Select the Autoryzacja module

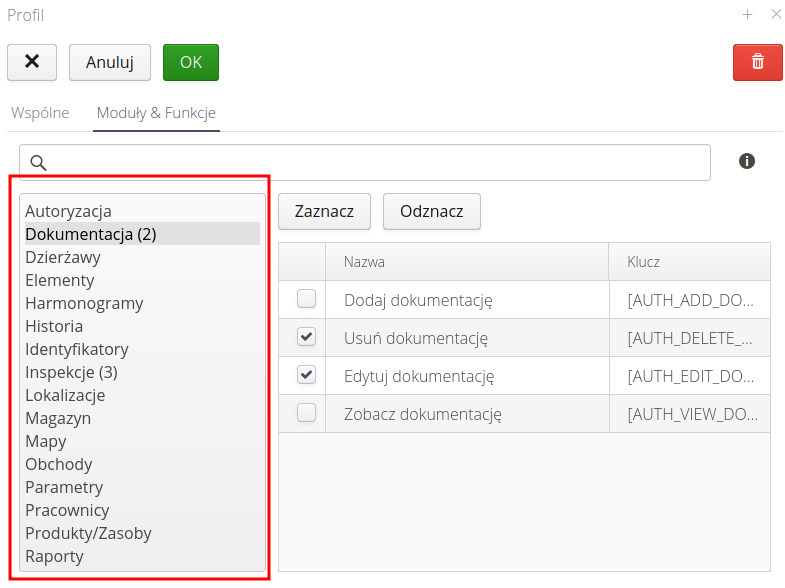68,211
